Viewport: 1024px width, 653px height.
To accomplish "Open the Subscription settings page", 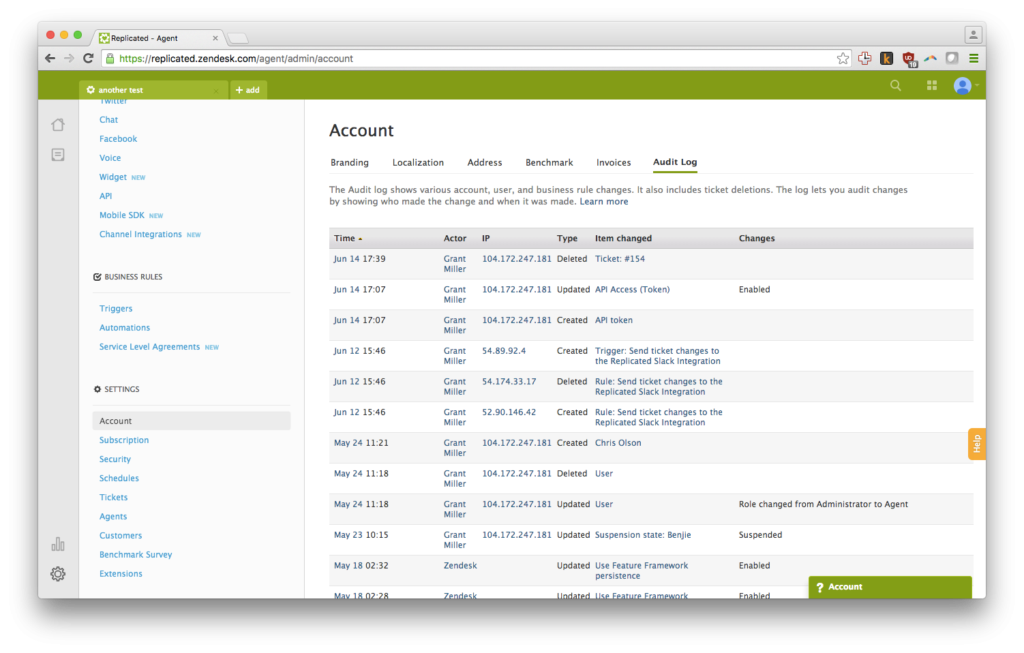I will coord(123,440).
